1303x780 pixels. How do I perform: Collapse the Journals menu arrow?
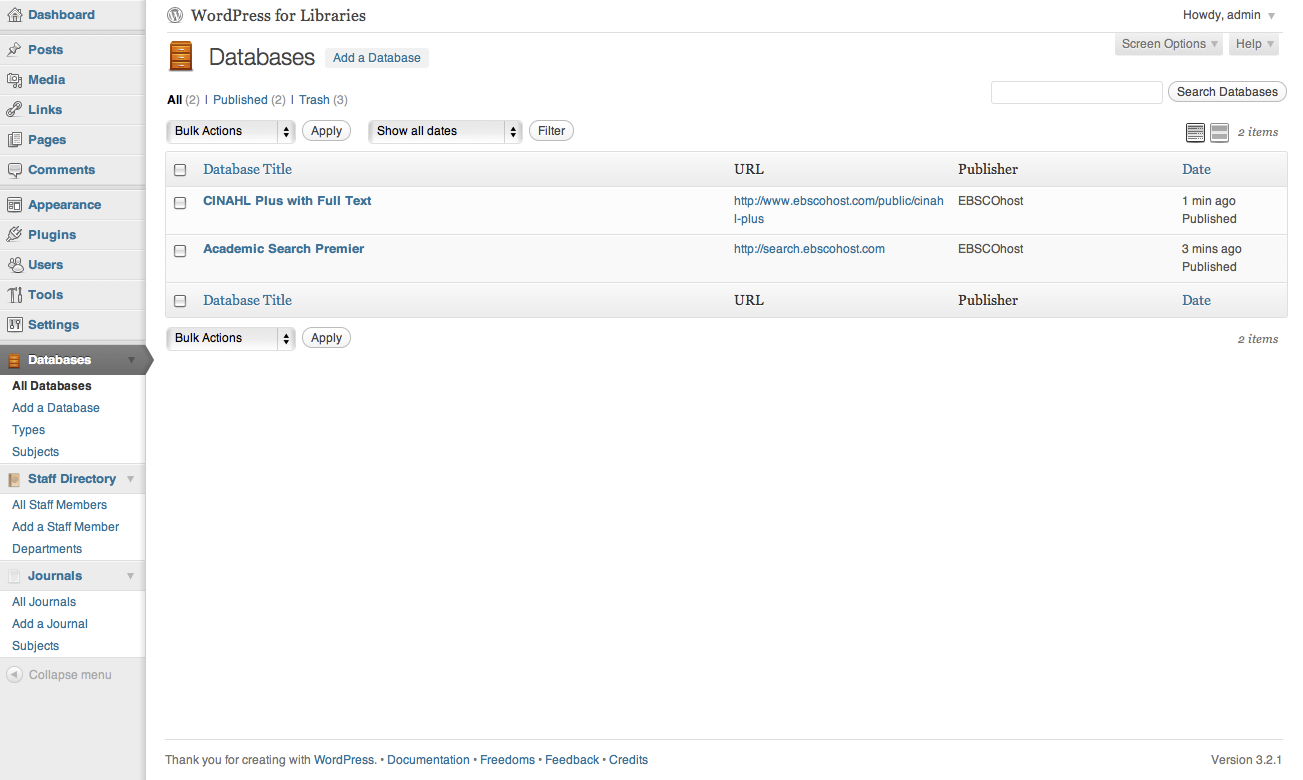tap(131, 576)
